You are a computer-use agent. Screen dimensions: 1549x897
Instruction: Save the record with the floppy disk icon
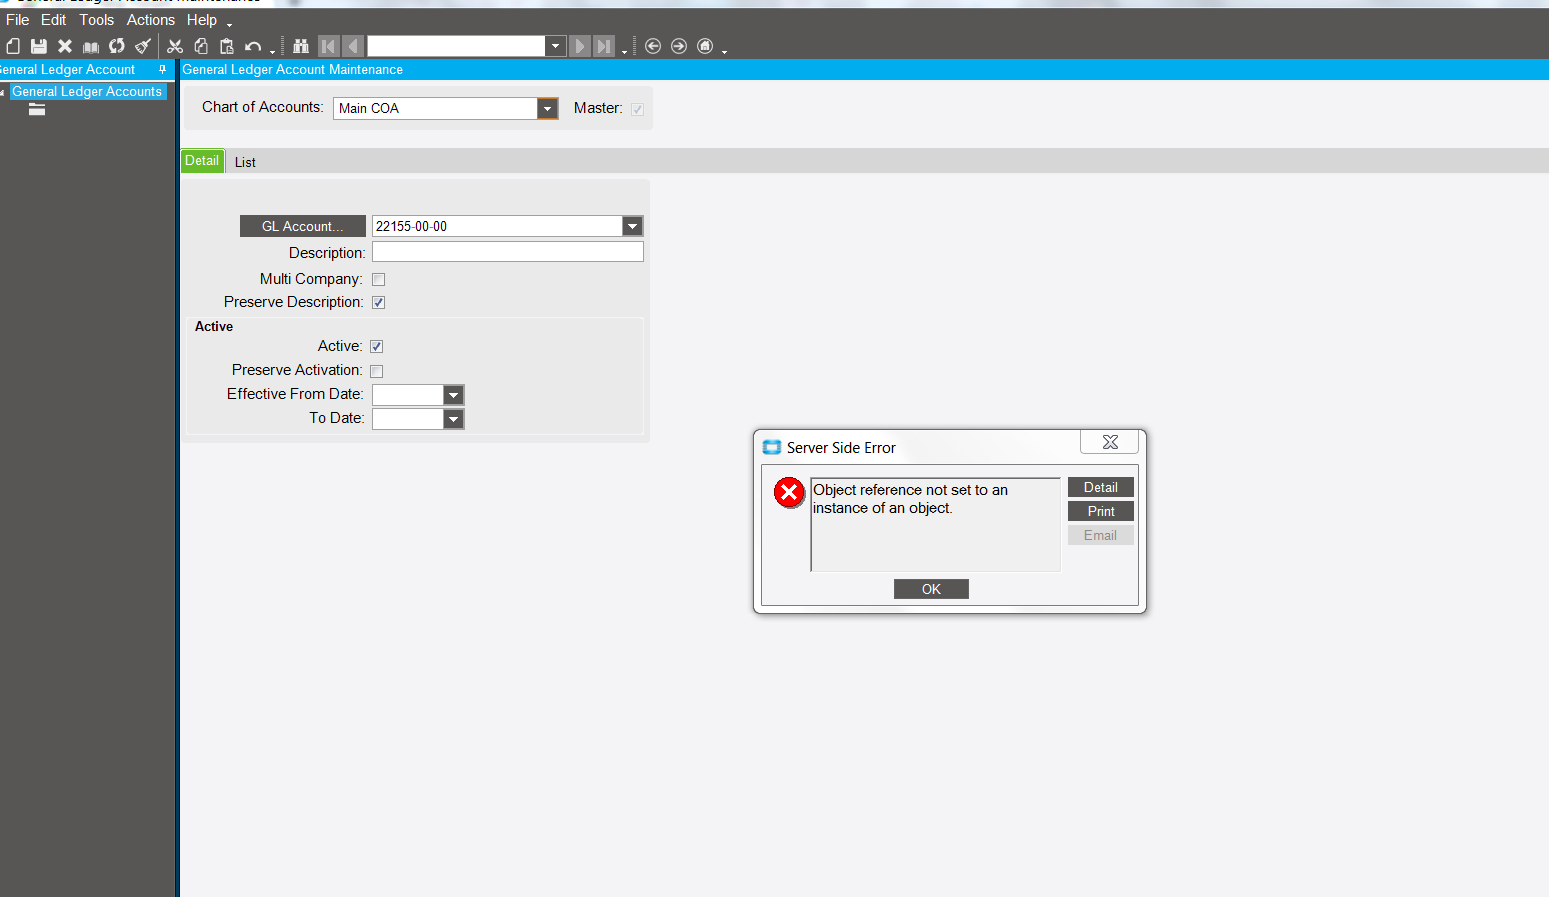coord(39,46)
